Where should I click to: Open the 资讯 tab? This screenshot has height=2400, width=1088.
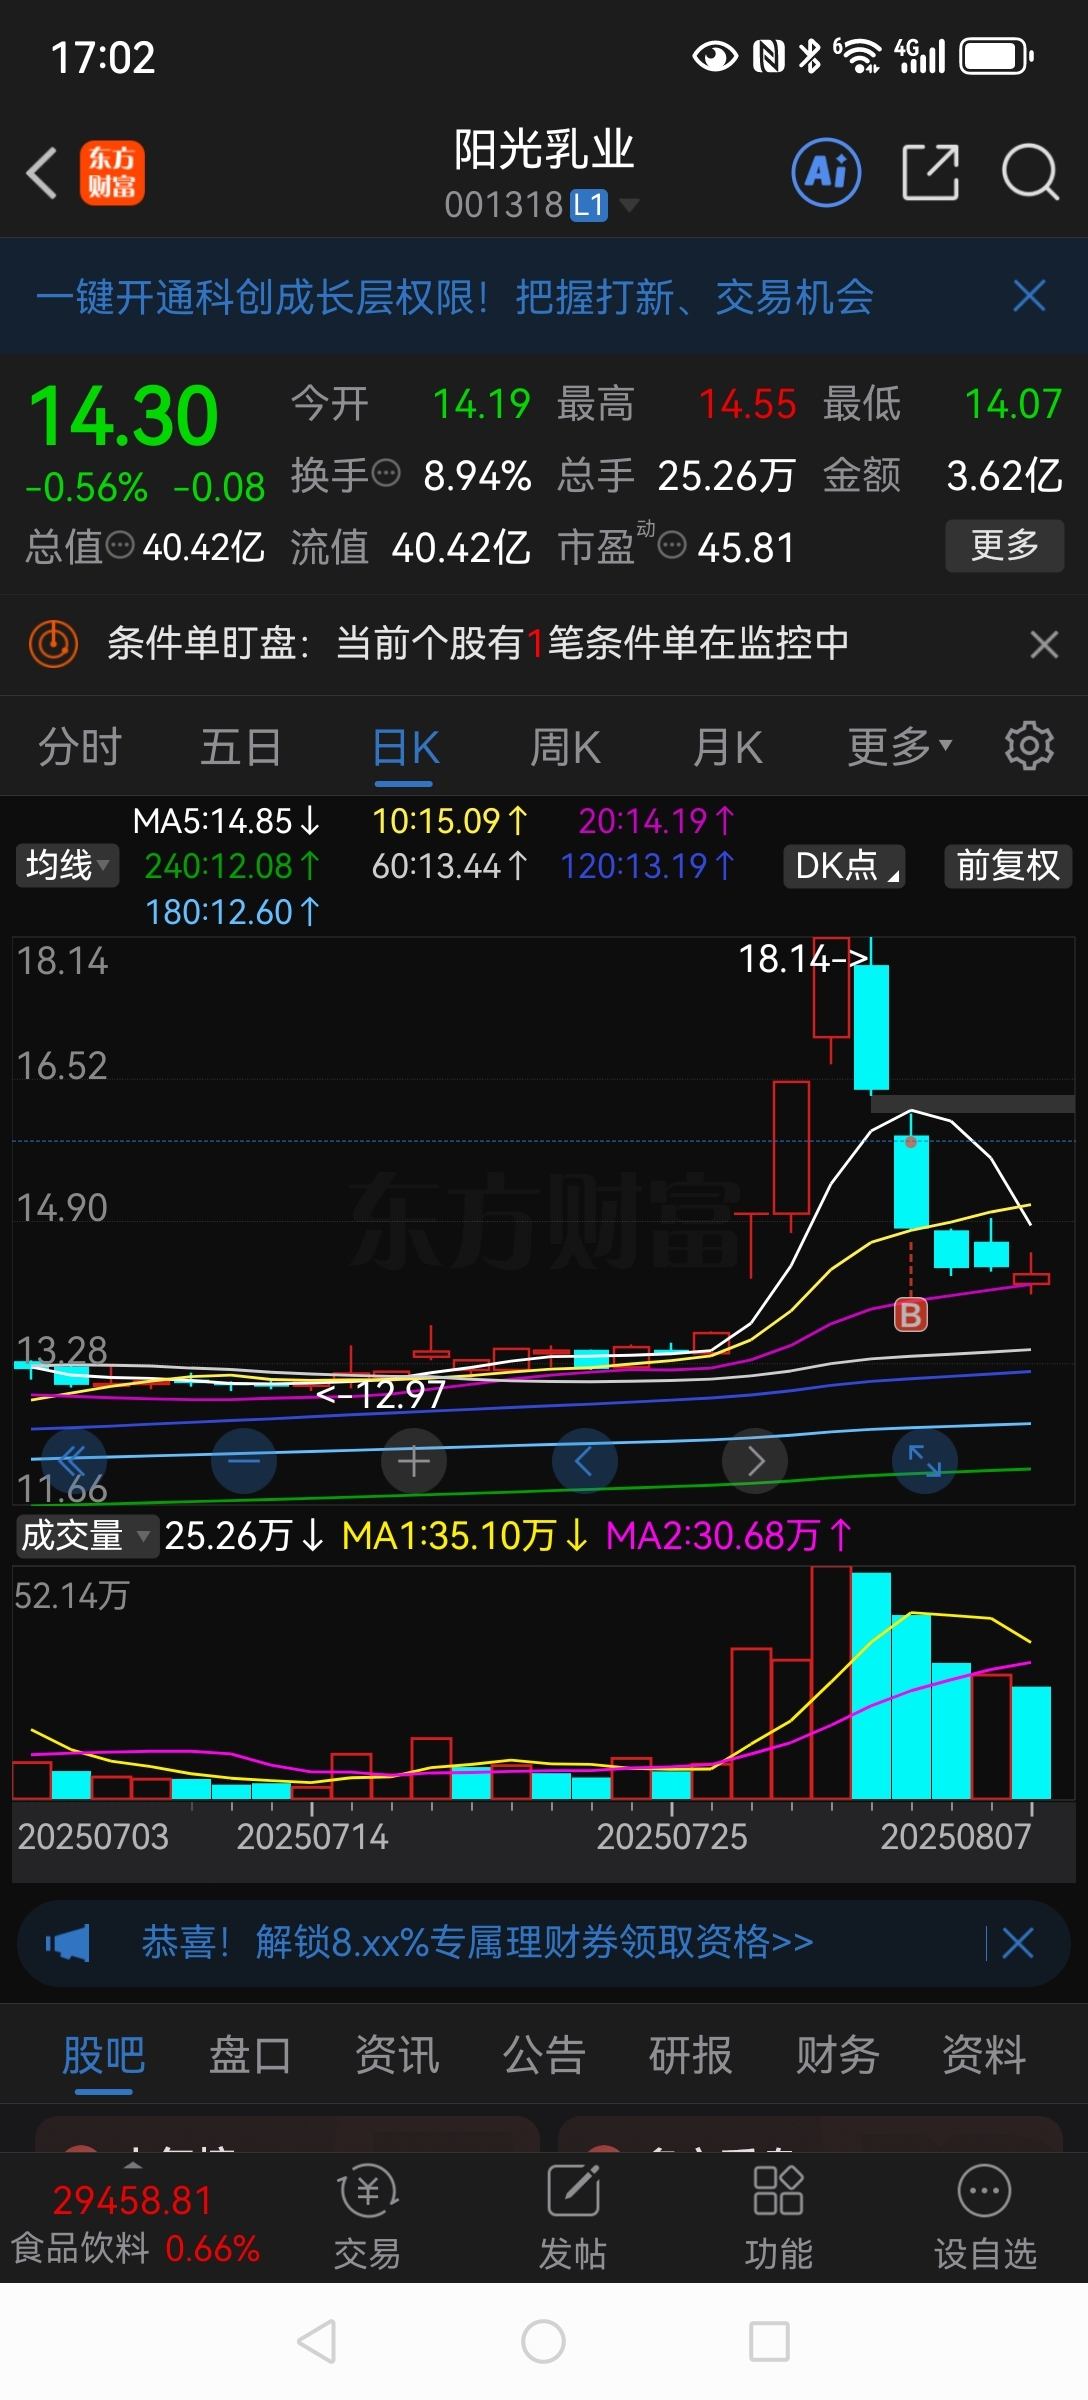point(397,2056)
